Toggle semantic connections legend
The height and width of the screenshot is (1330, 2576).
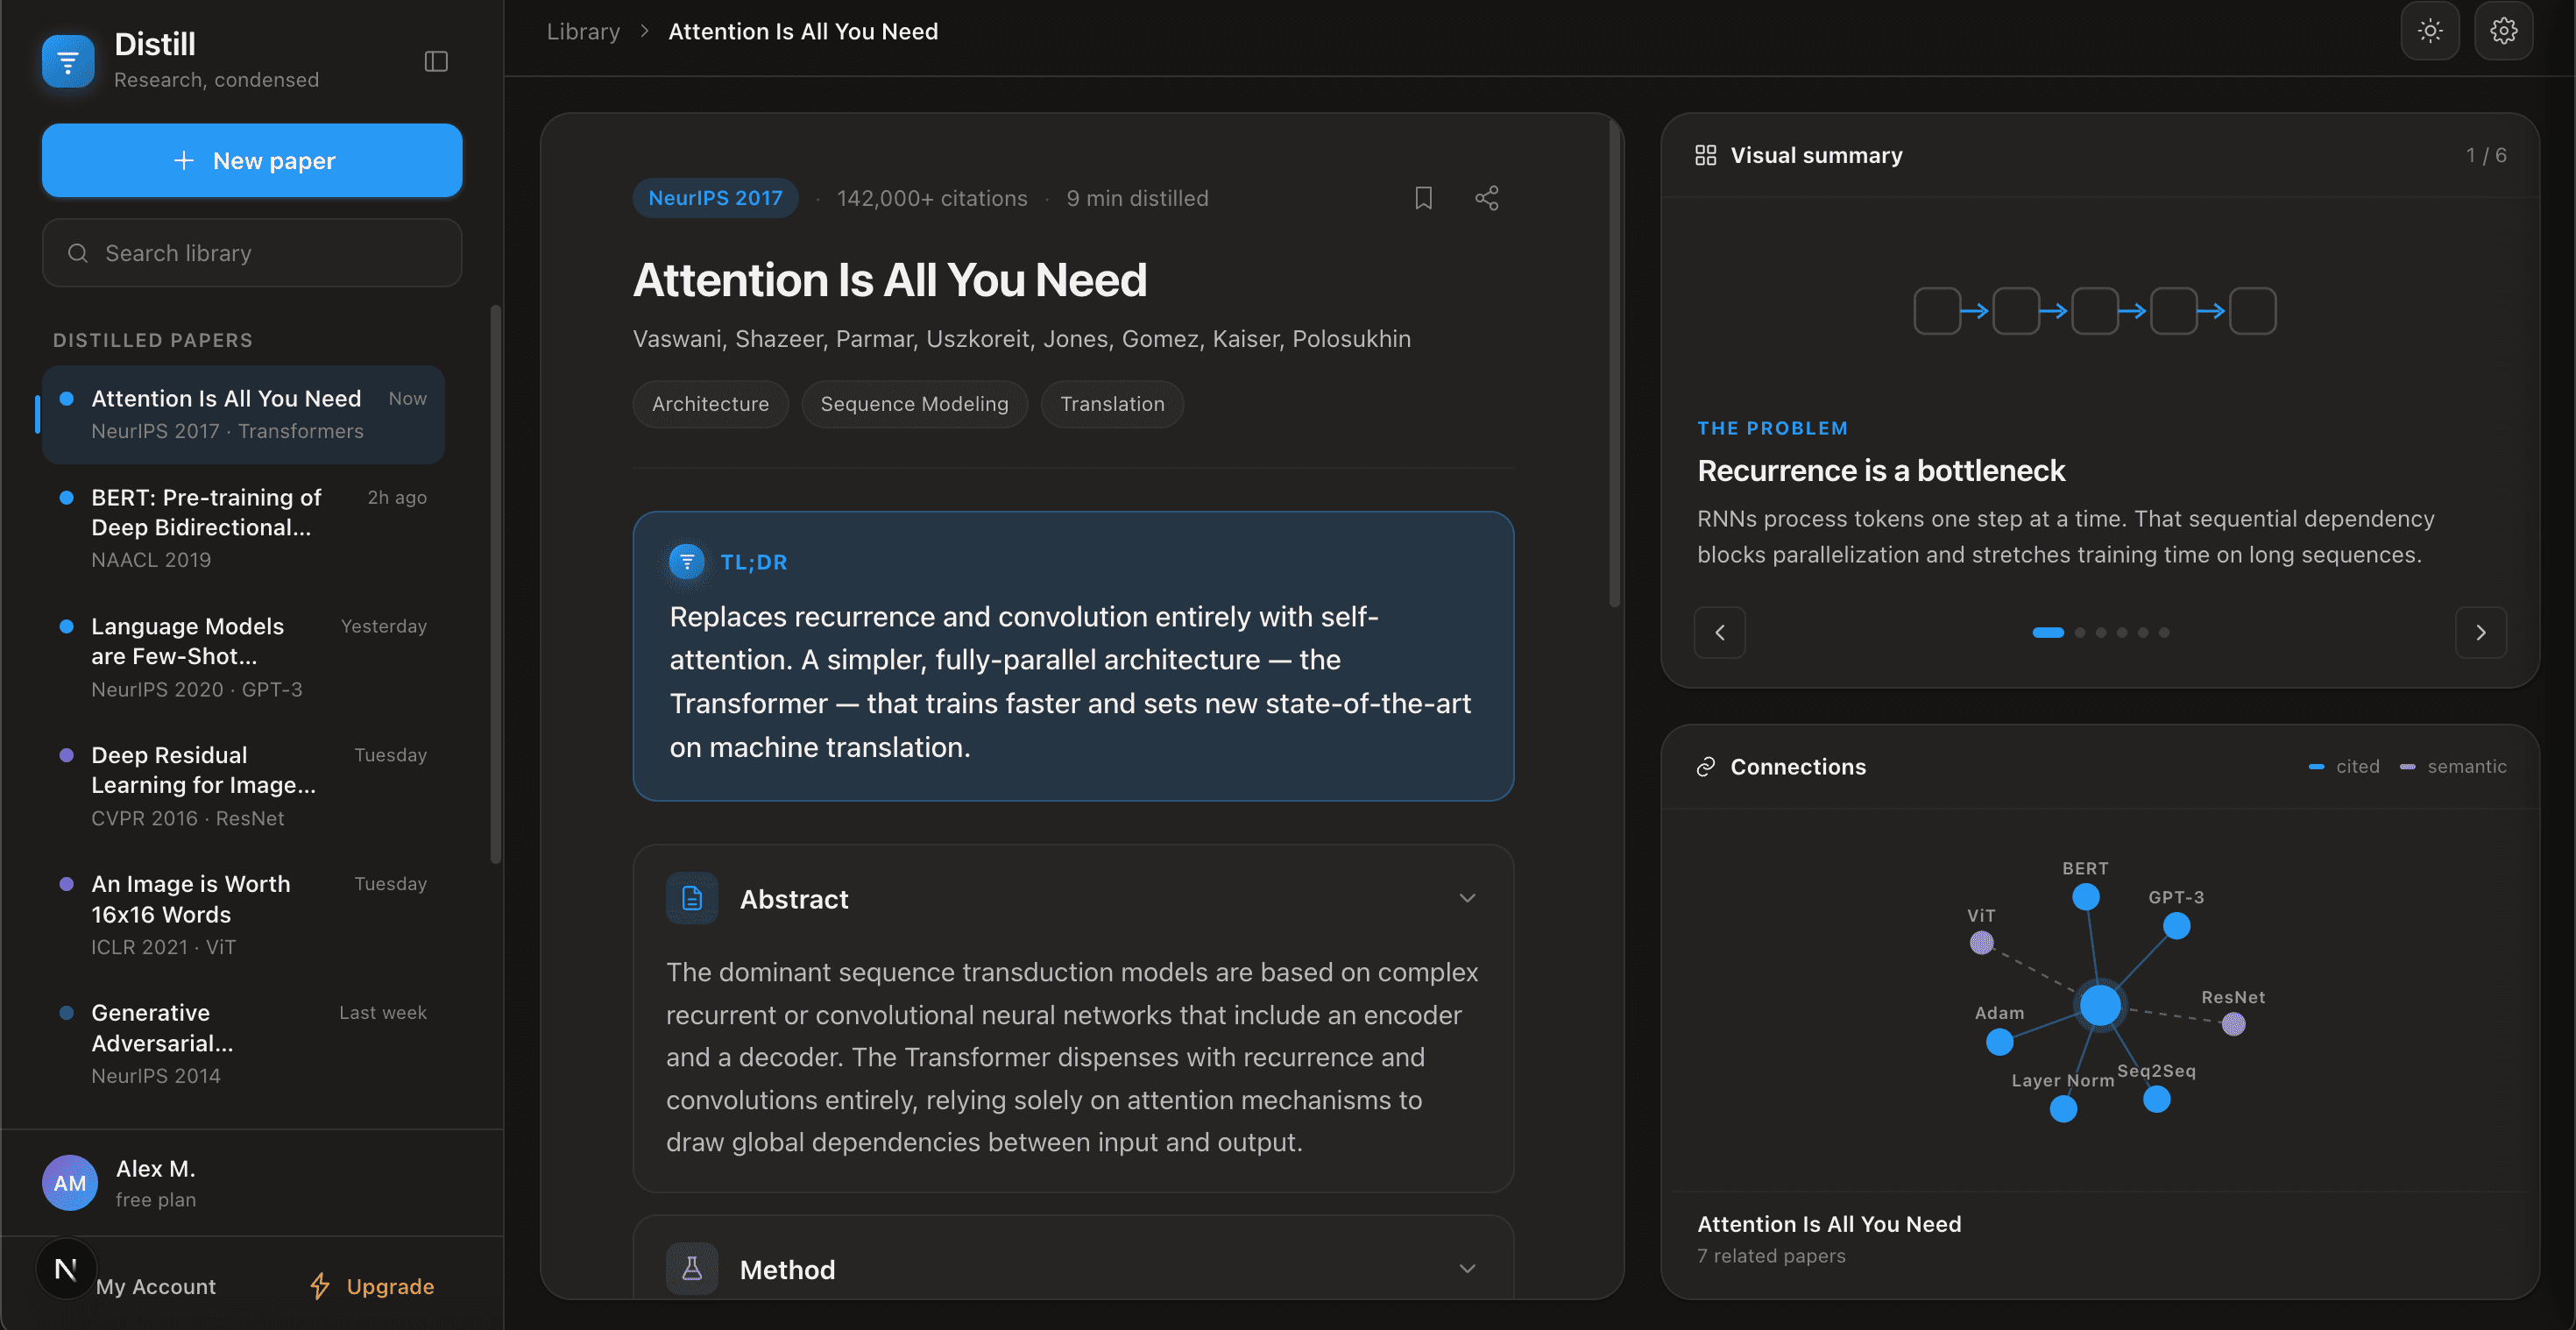click(x=2453, y=767)
